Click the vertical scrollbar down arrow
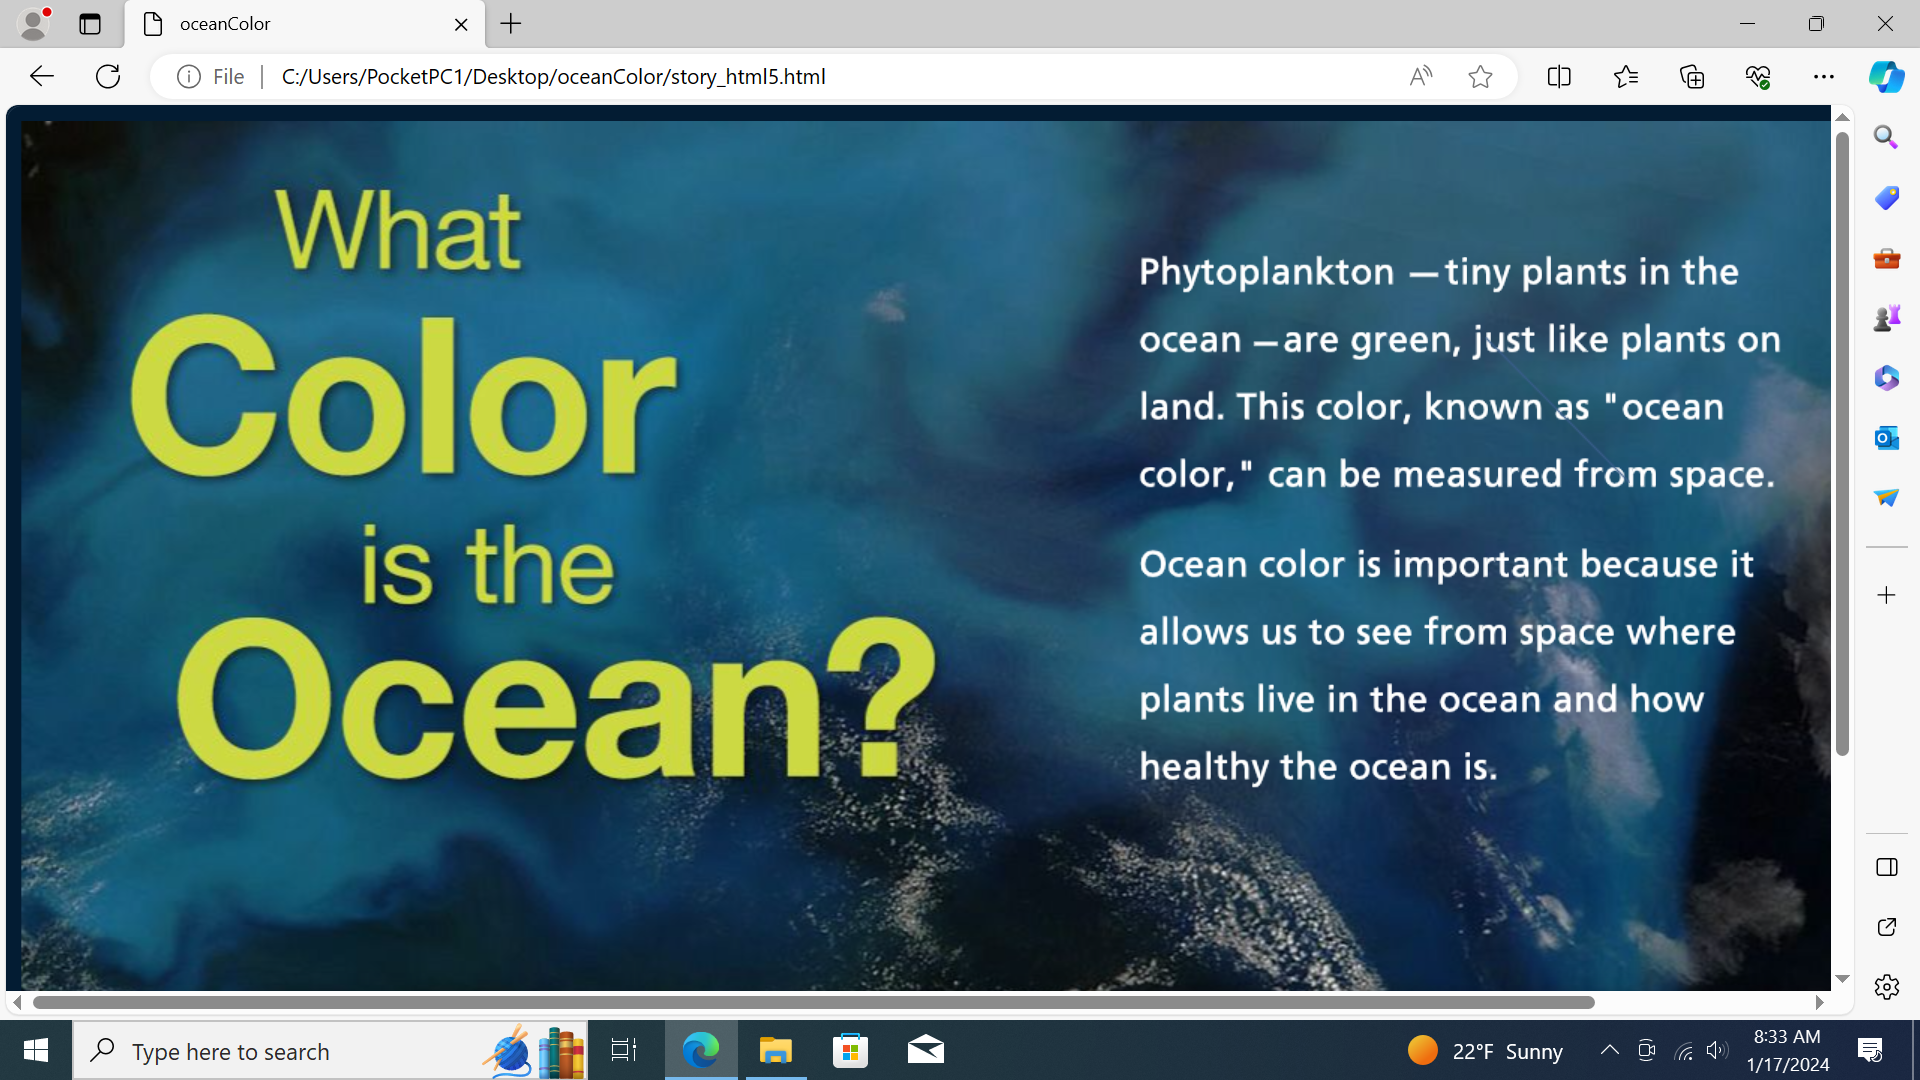Viewport: 1920px width, 1080px height. 1842,979
